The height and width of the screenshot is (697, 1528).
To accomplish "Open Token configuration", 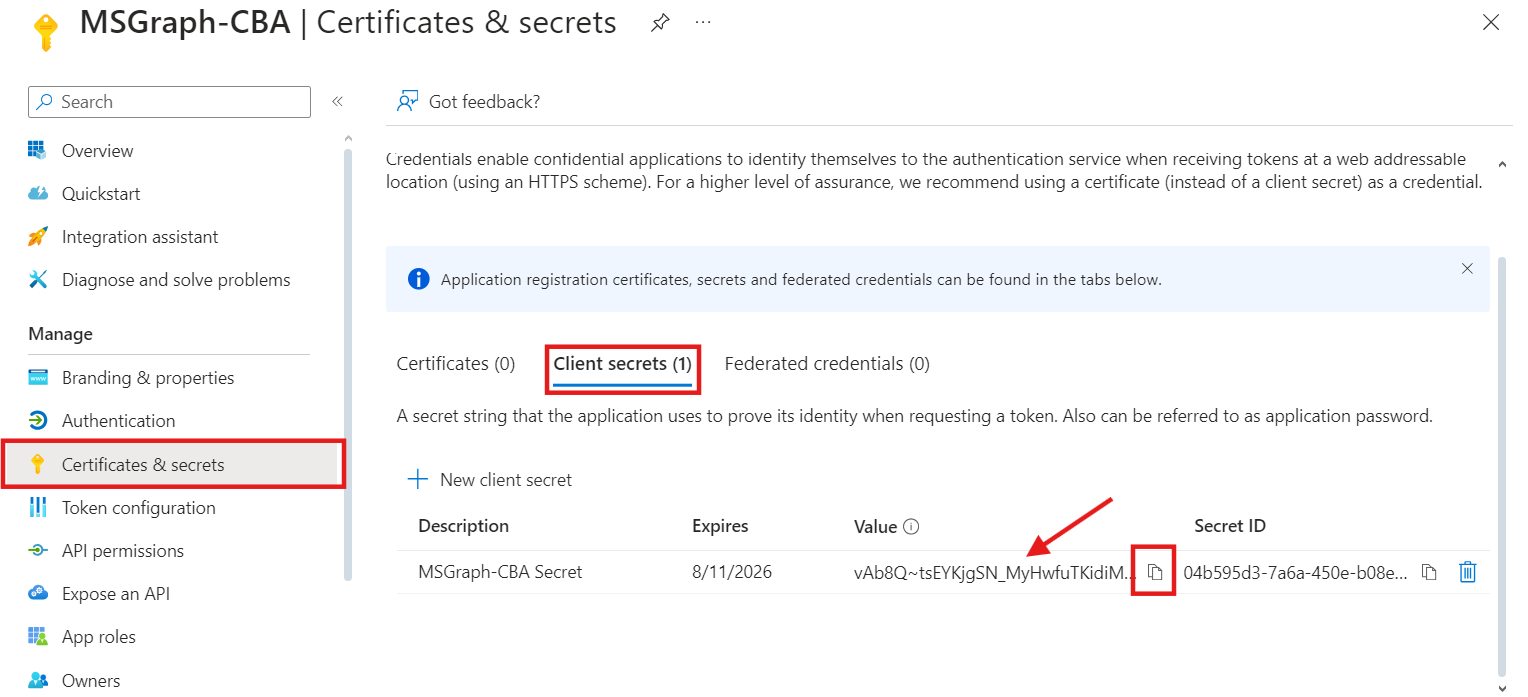I will pos(139,507).
